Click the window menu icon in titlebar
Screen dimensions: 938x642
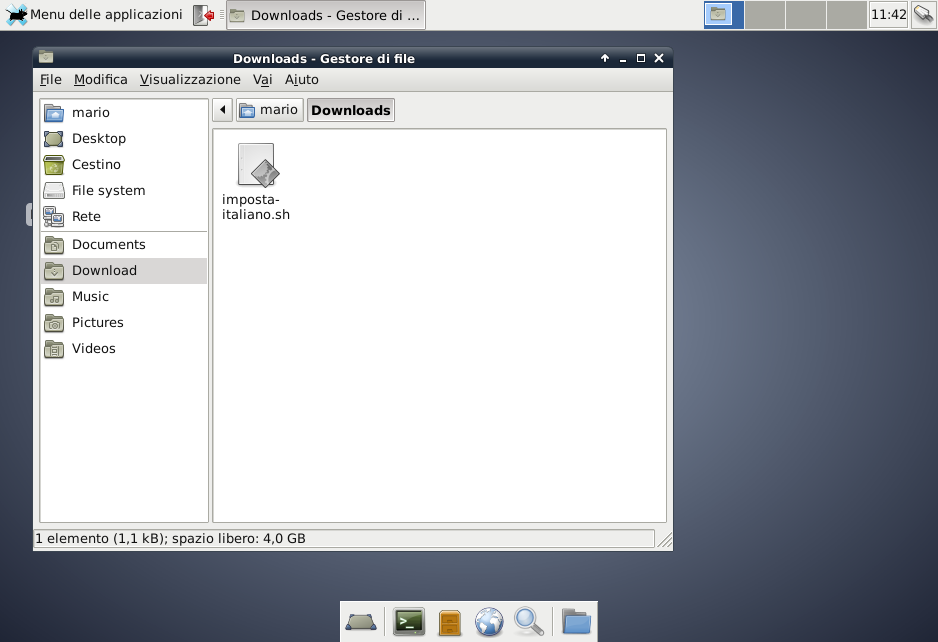(46, 57)
